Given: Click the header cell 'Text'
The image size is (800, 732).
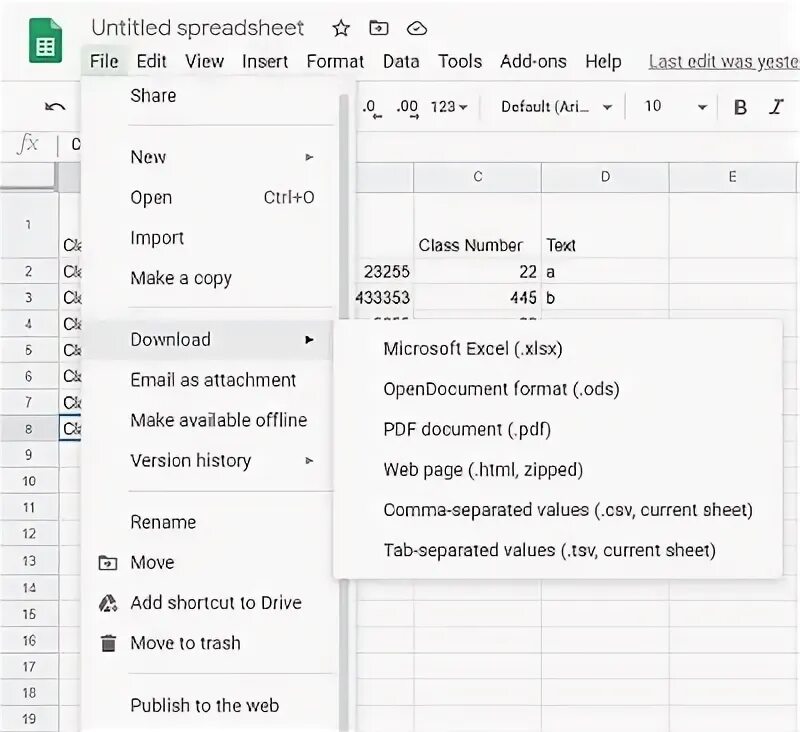Looking at the screenshot, I should (605, 225).
